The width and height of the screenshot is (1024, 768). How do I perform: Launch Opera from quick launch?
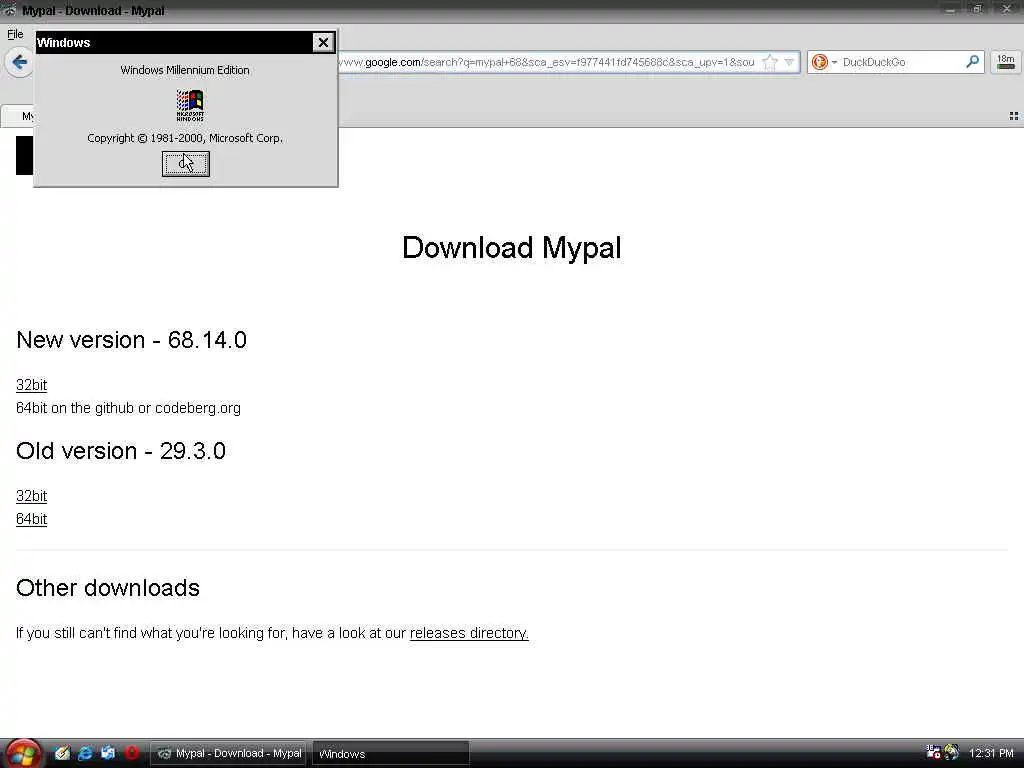coord(131,753)
